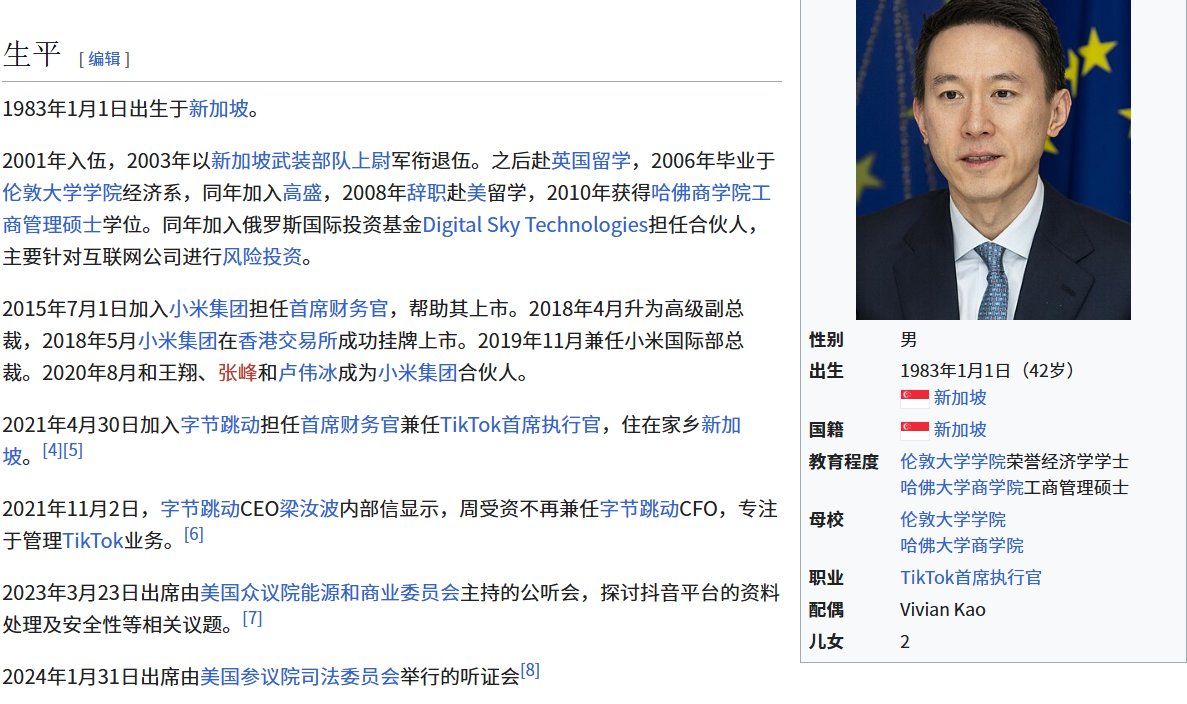Open 新加坡 link in infobox 国籍 row
The height and width of the screenshot is (704, 1187).
pos(960,430)
